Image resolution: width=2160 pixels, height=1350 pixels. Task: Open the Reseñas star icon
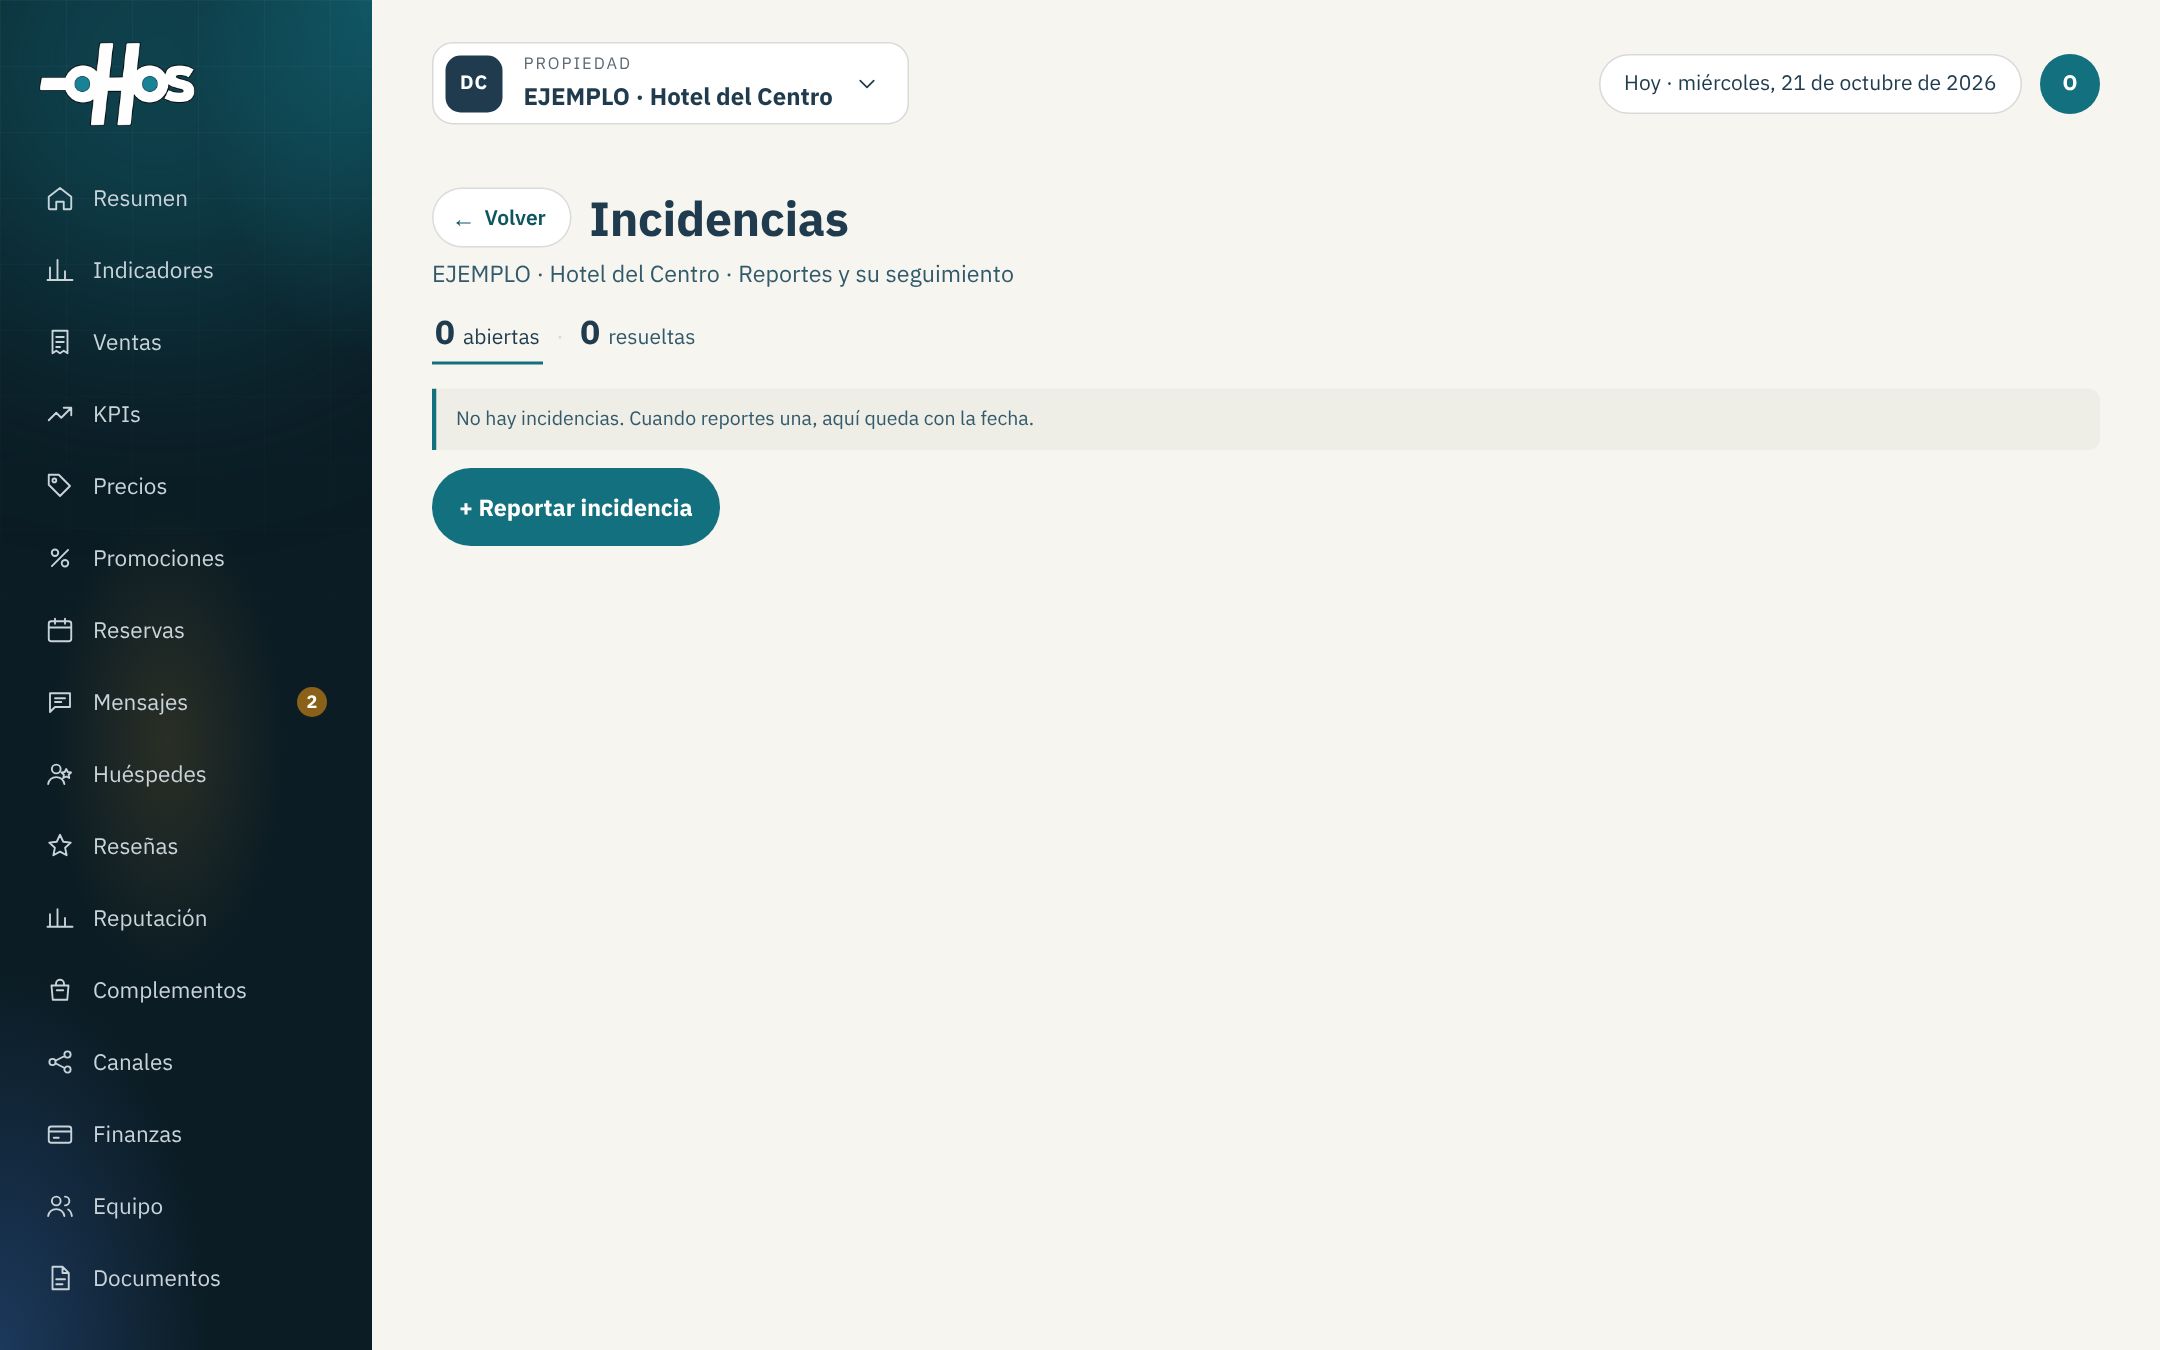[60, 846]
